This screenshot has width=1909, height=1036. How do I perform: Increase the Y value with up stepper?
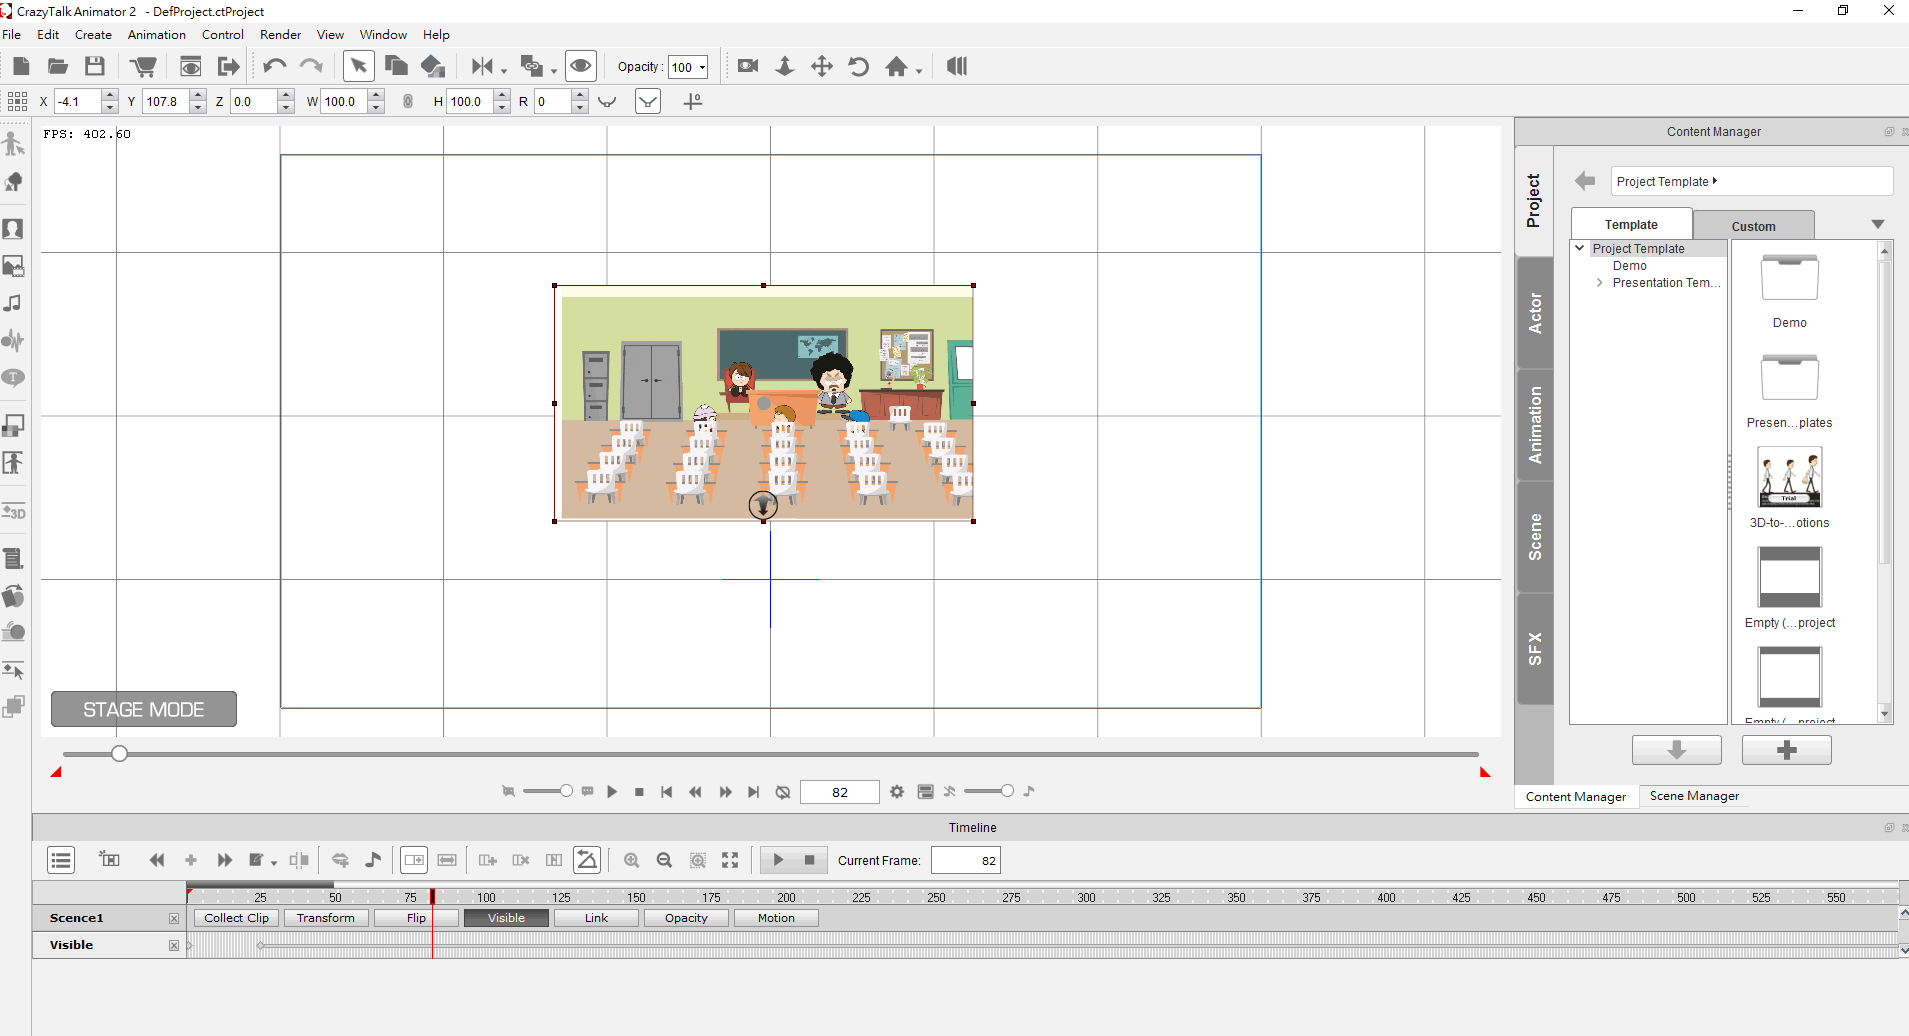pos(198,95)
